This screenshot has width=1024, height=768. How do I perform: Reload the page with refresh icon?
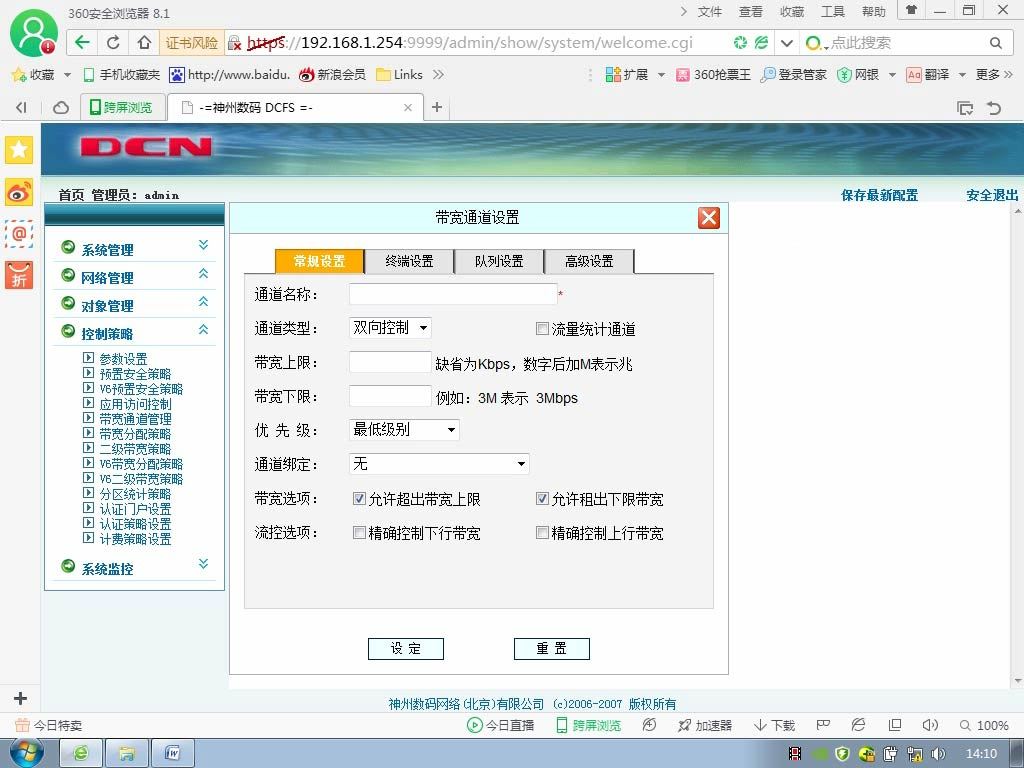tap(113, 42)
